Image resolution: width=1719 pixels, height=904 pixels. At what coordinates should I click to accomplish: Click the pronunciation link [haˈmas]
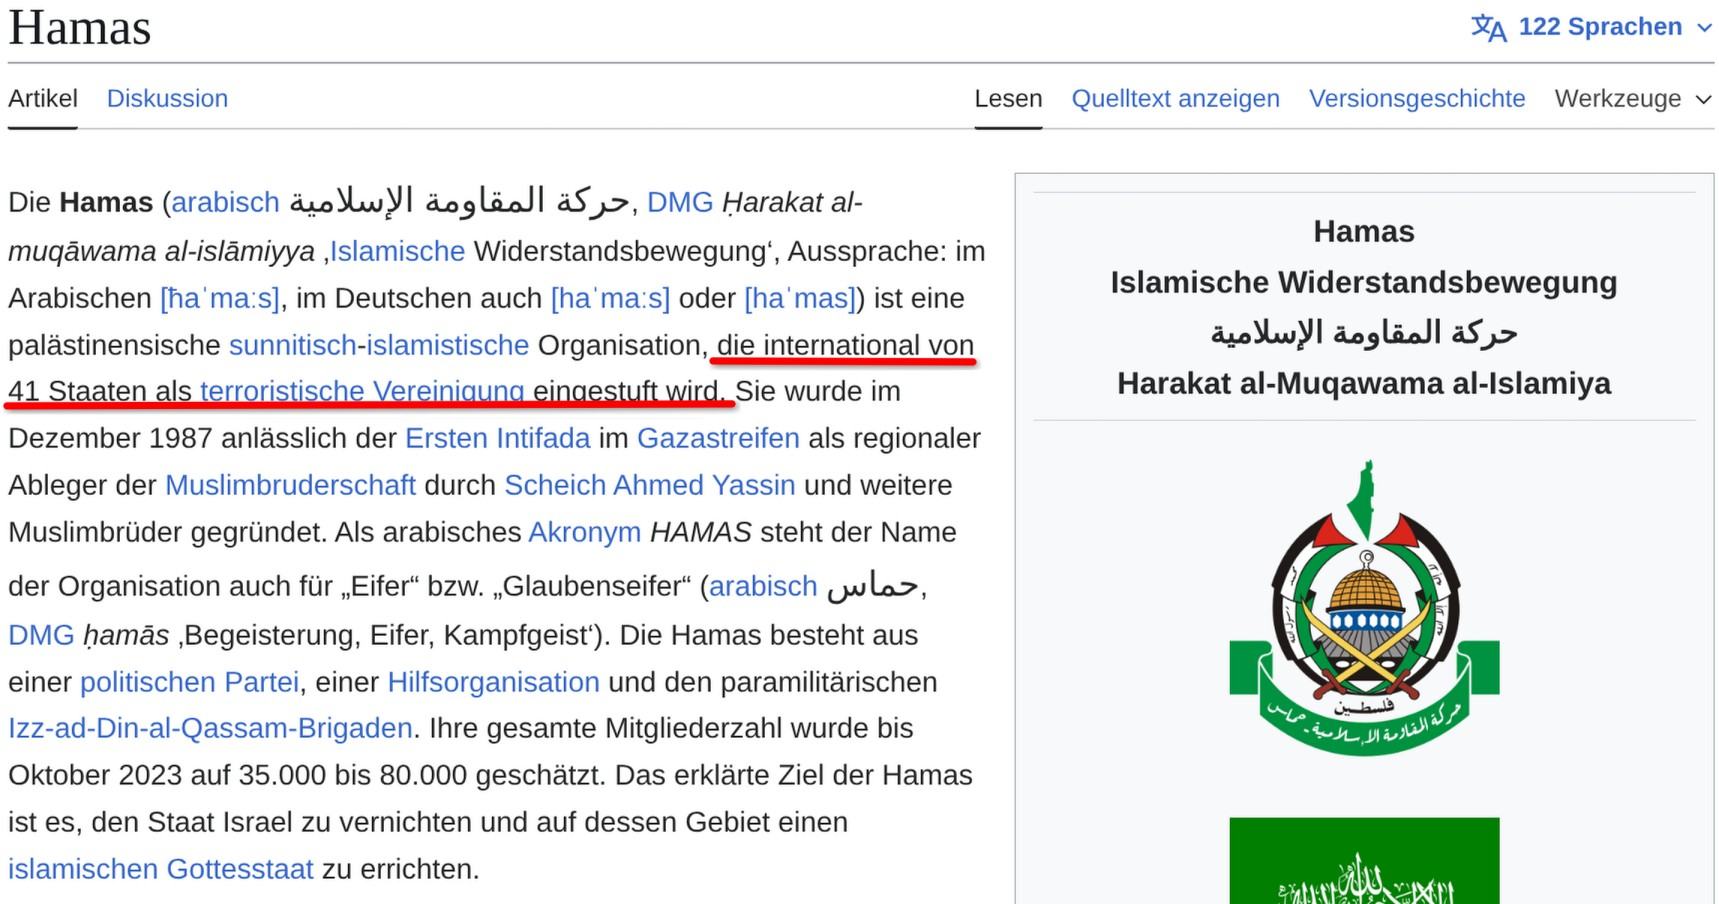(x=800, y=298)
